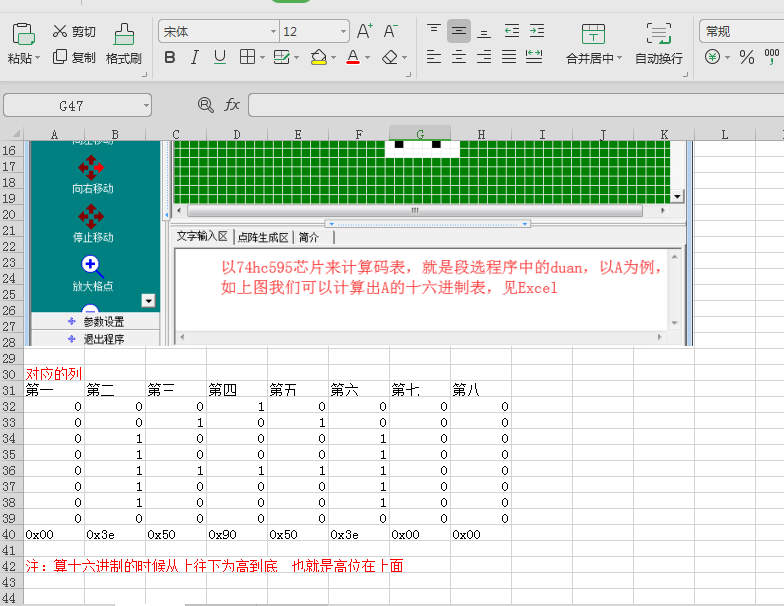Toggle vertical middle alignment
Screen dimensions: 784x606
pyautogui.click(x=458, y=31)
